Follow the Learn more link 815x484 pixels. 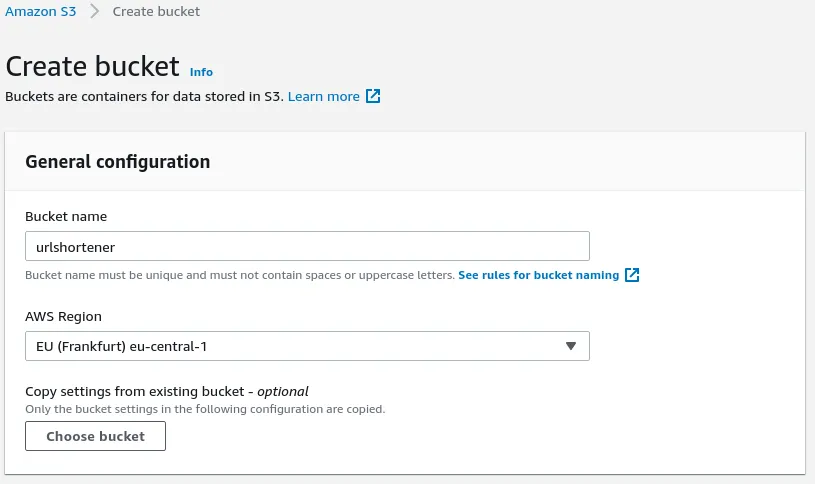click(x=323, y=97)
